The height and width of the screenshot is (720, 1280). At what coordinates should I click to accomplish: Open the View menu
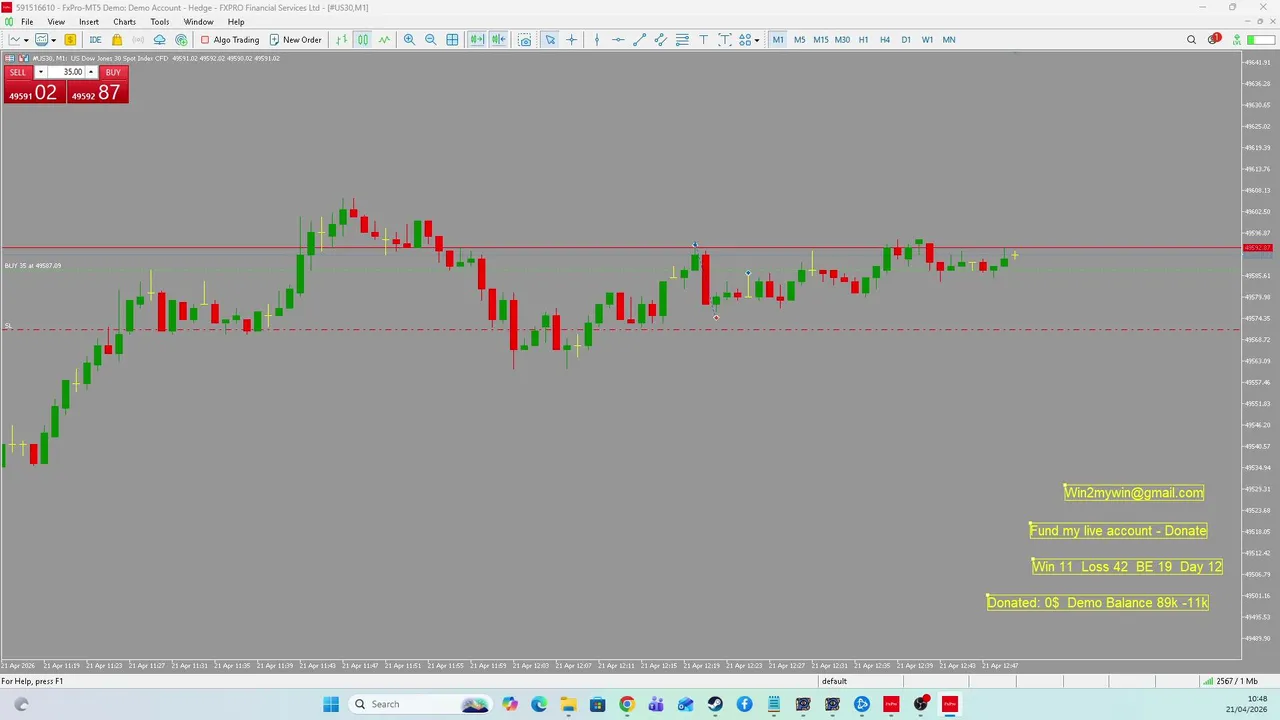[x=56, y=22]
